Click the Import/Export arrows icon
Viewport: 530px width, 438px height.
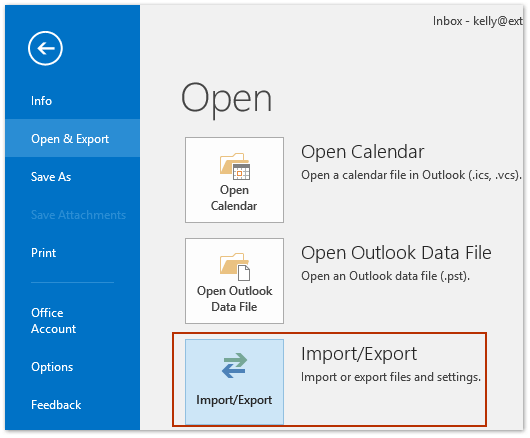pos(234,365)
